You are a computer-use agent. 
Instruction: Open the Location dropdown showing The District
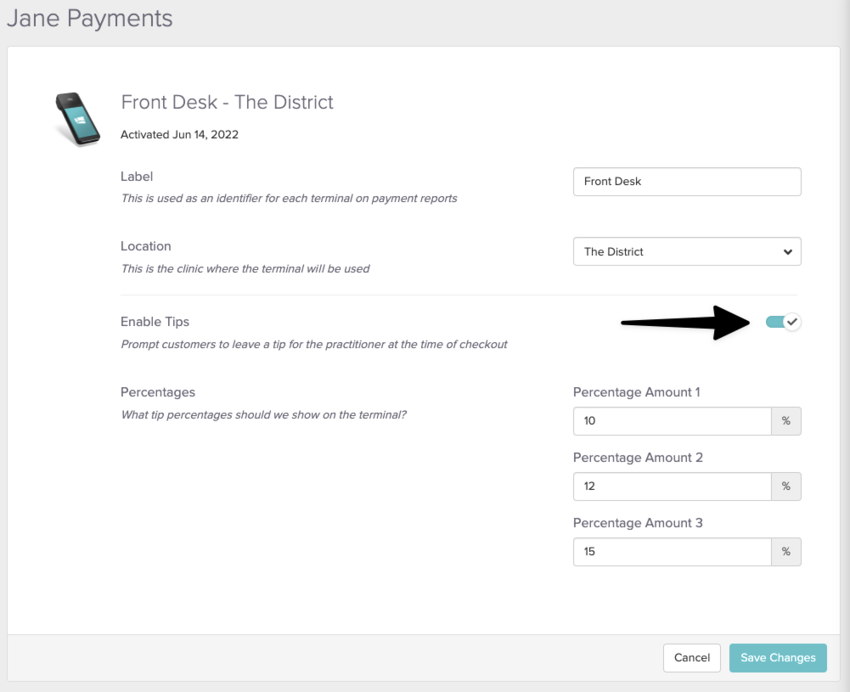(x=687, y=252)
